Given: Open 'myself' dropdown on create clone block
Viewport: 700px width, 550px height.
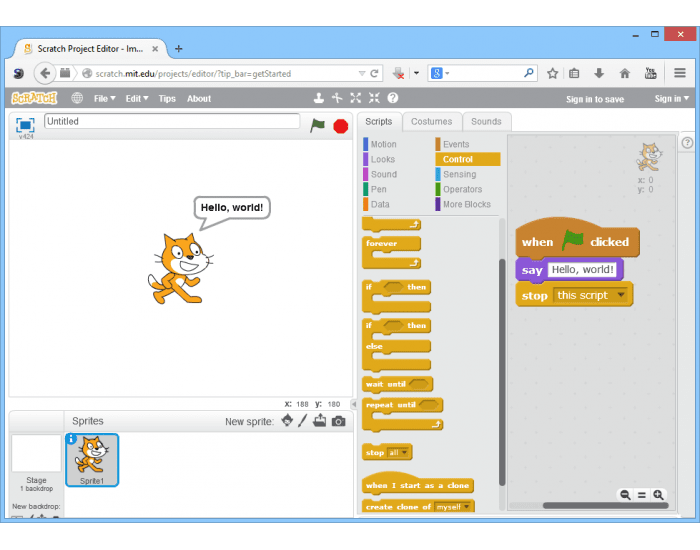Looking at the screenshot, I should (467, 507).
